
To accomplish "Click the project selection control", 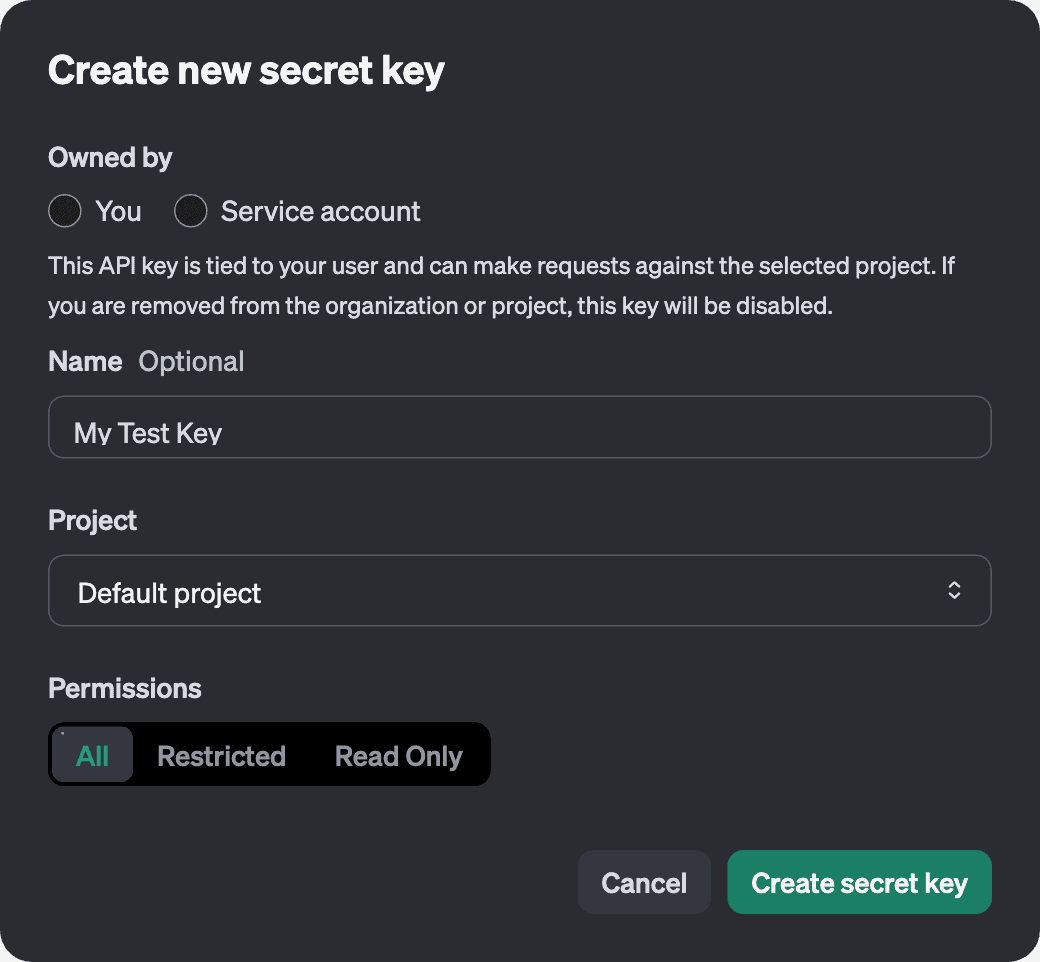I will coord(519,590).
